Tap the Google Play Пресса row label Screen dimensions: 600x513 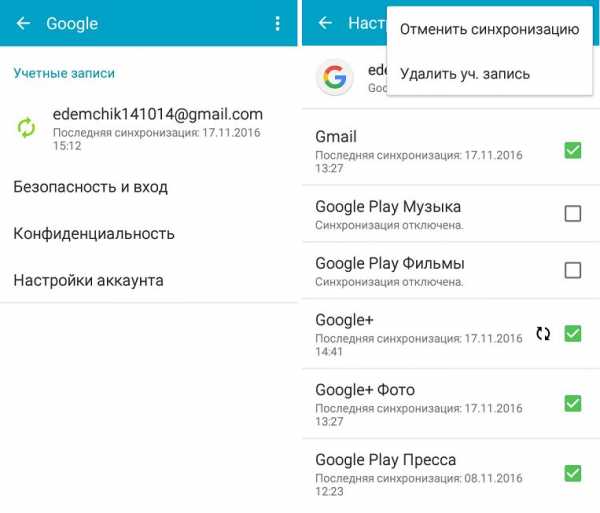click(x=385, y=460)
